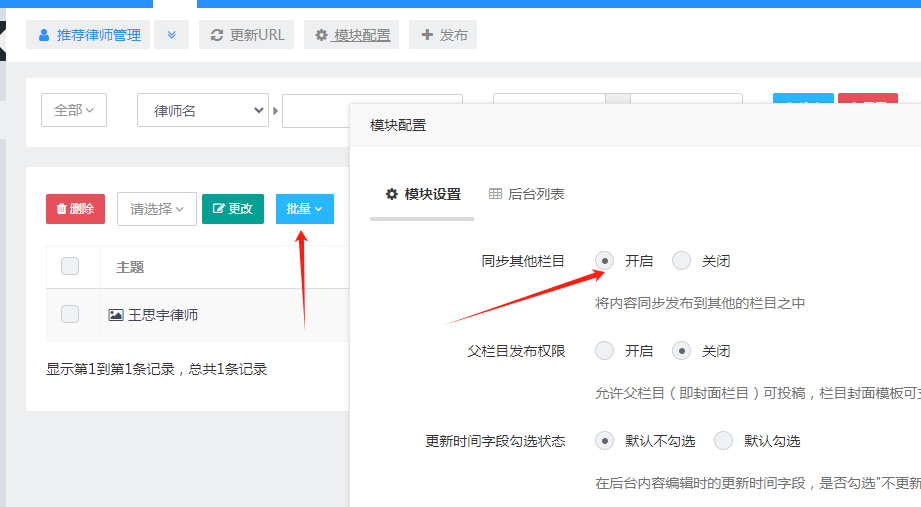Open the 律师名 field selector
Image resolution: width=921 pixels, height=507 pixels.
(x=203, y=110)
